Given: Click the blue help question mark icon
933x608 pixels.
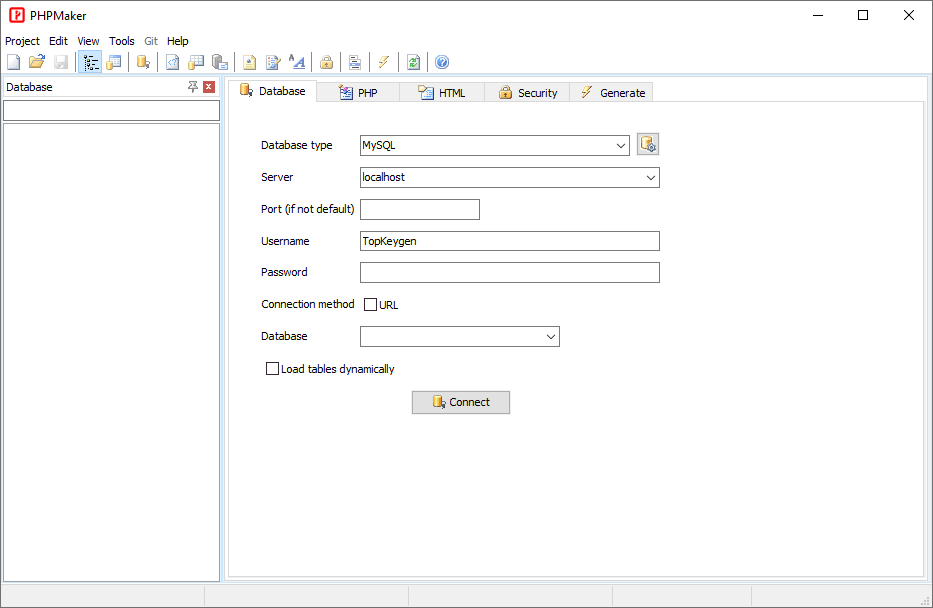Looking at the screenshot, I should (442, 62).
